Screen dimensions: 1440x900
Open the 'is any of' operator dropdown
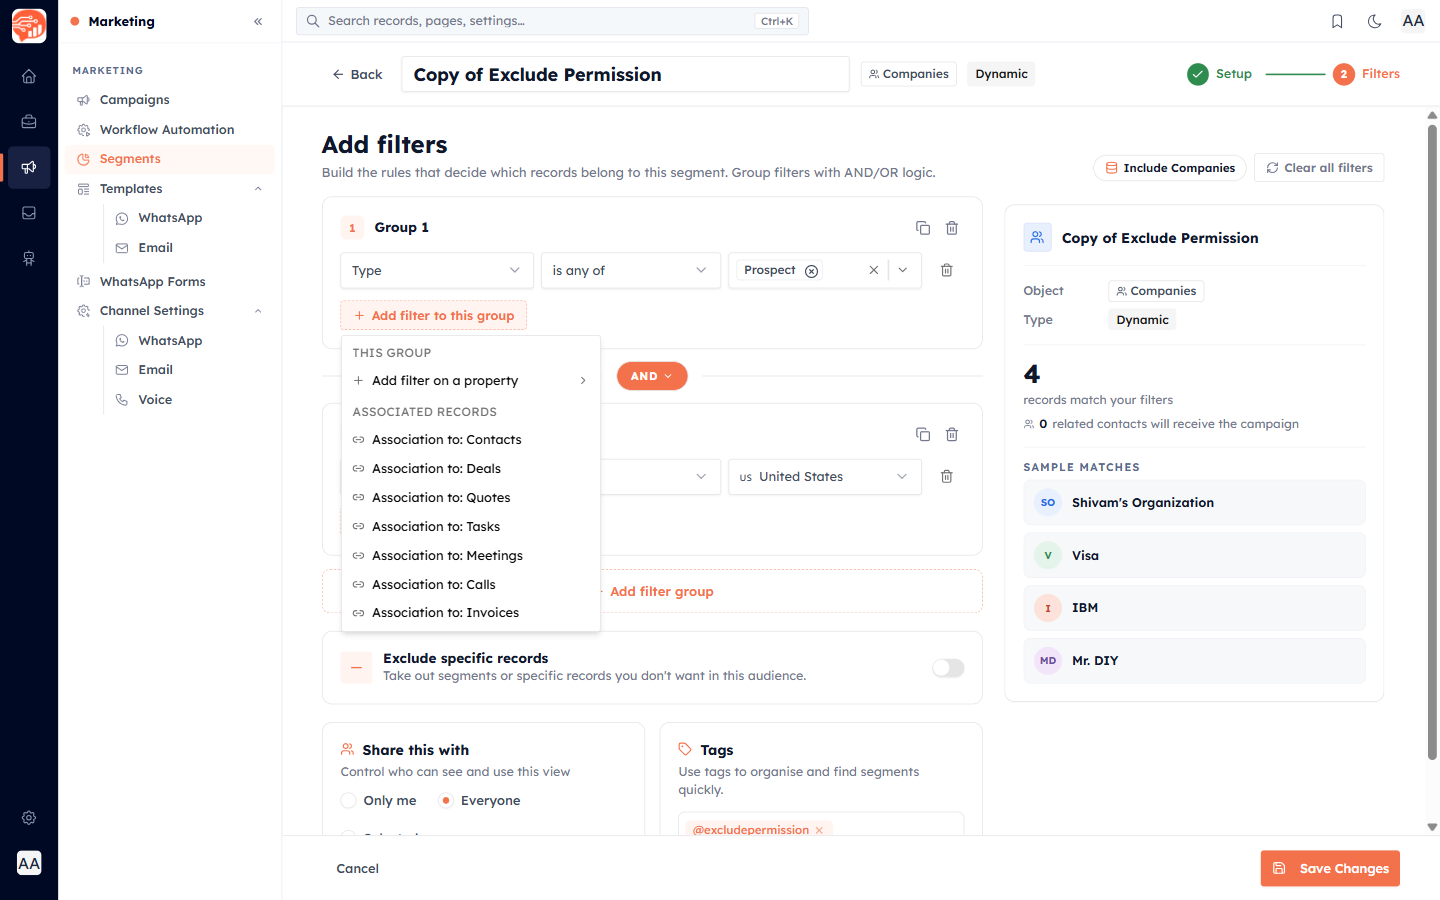[x=630, y=270]
